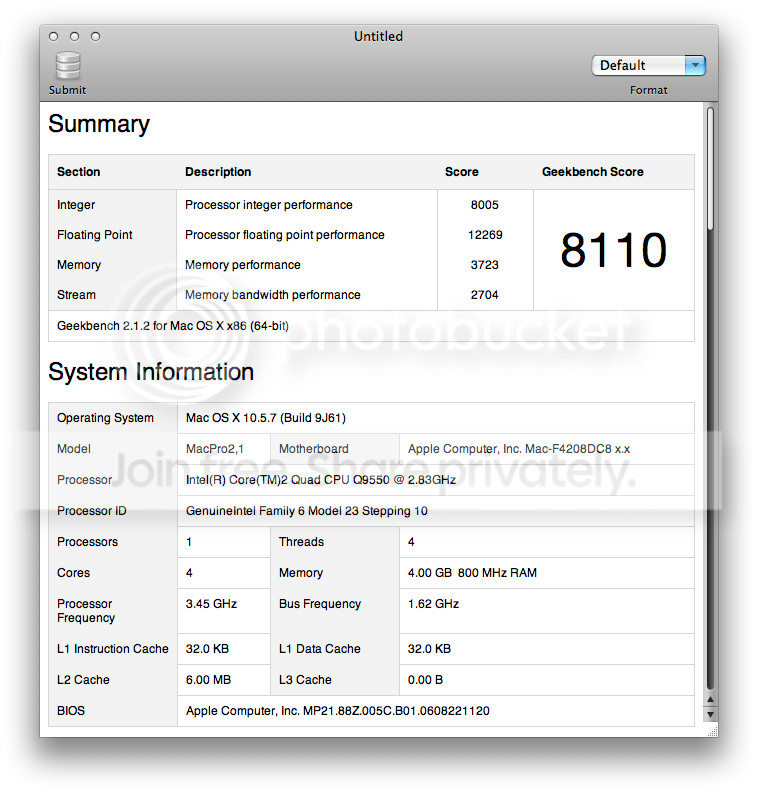This screenshot has height=792, width=758.
Task: Click the scroll down arrow
Action: pos(710,715)
